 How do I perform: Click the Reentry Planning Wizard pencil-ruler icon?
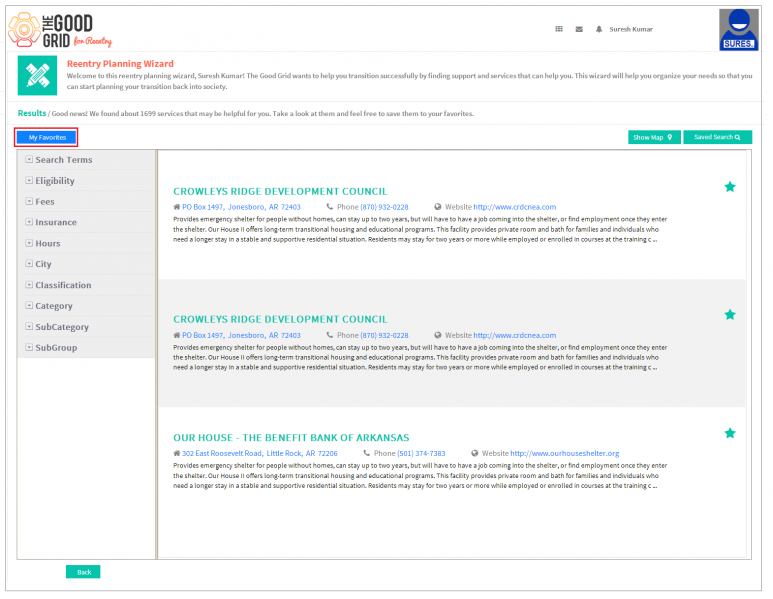pos(37,75)
